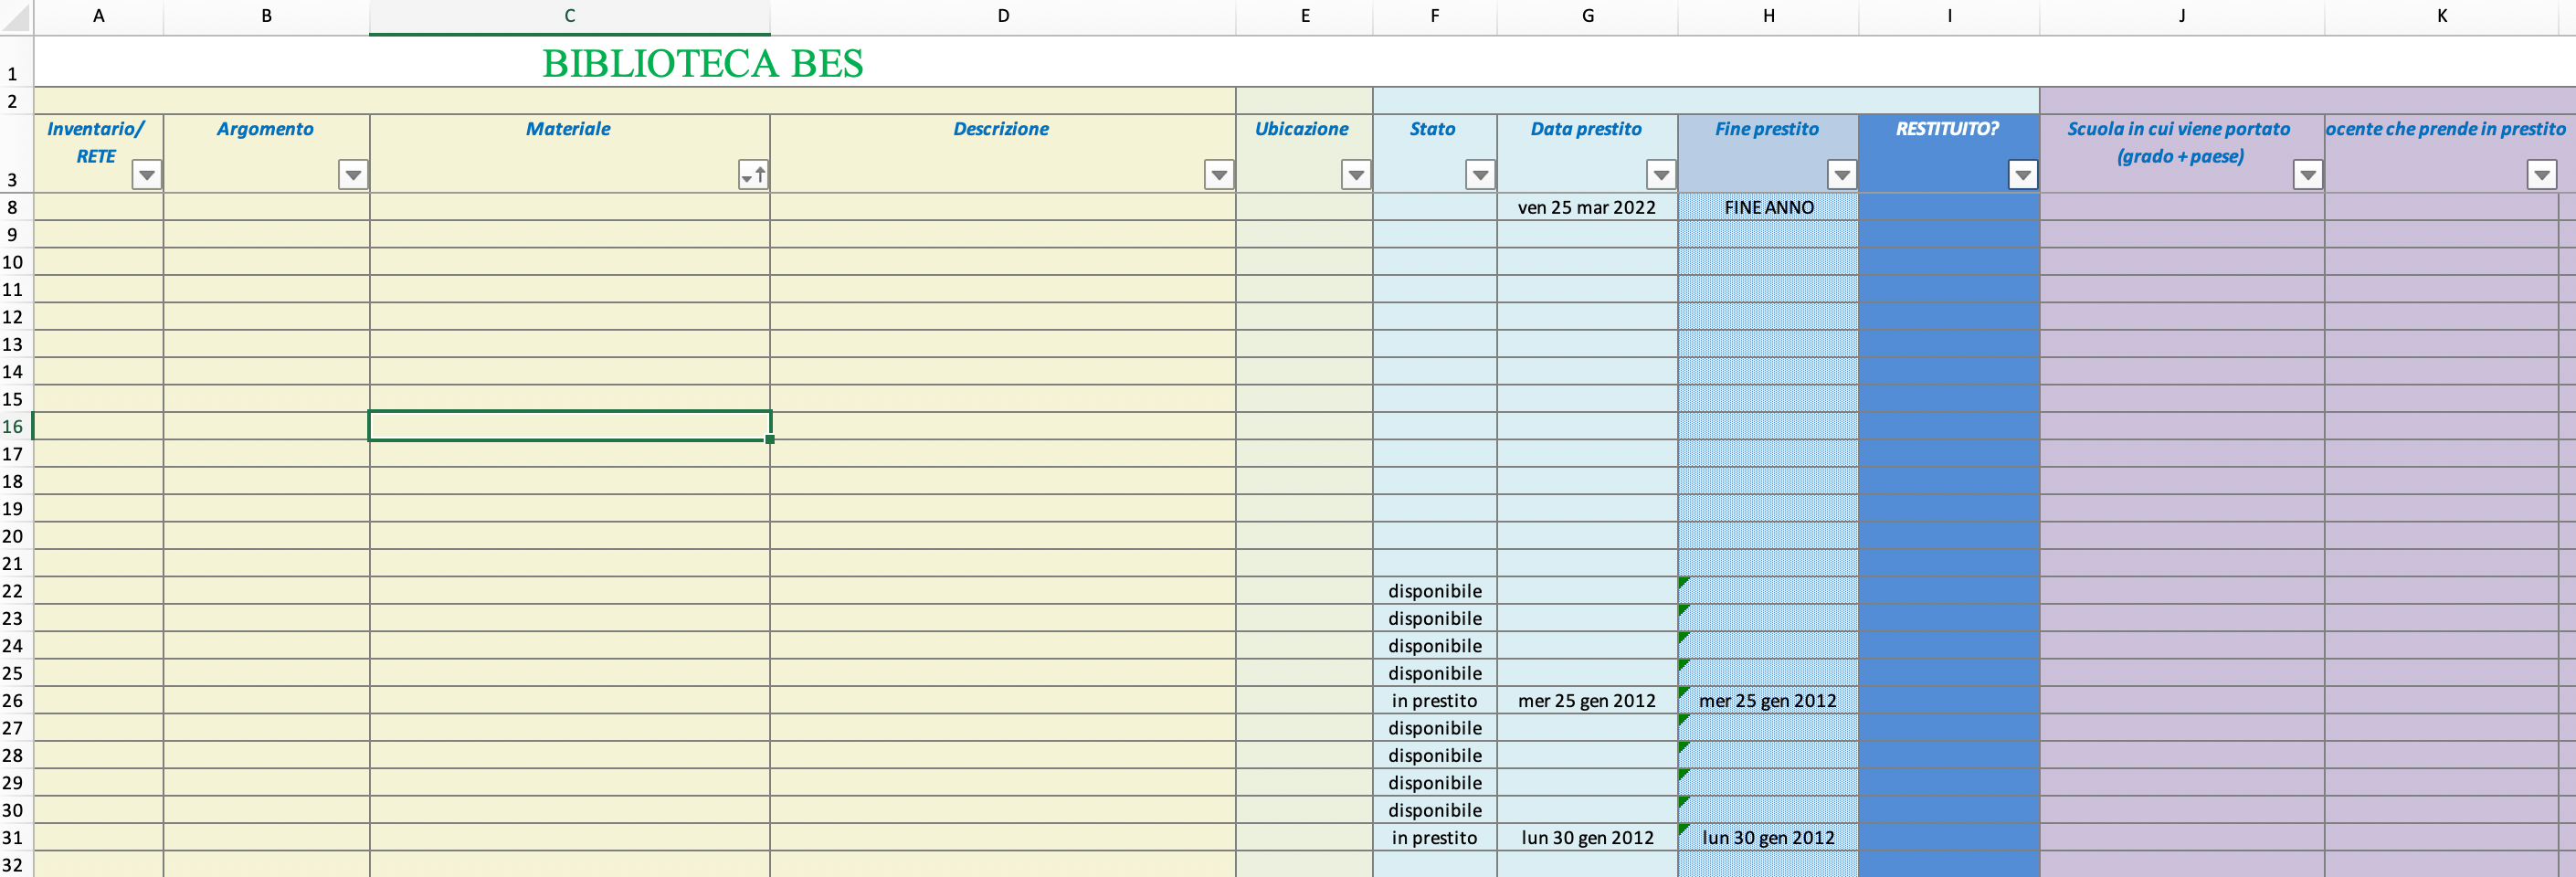The height and width of the screenshot is (877, 2576).
Task: Select row 31 header
Action: coord(16,837)
